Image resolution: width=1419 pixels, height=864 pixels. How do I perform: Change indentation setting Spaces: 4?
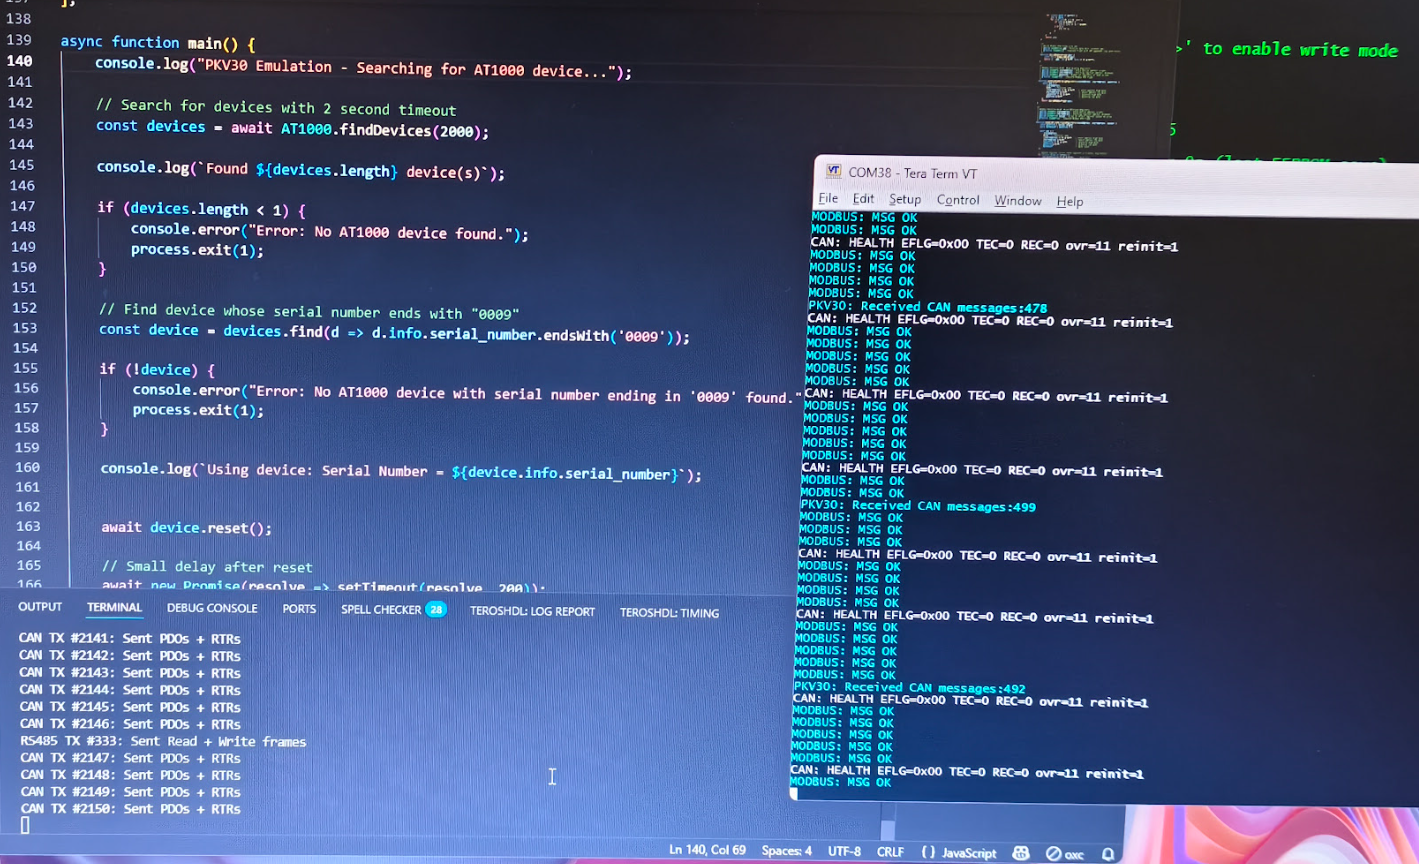click(x=787, y=850)
